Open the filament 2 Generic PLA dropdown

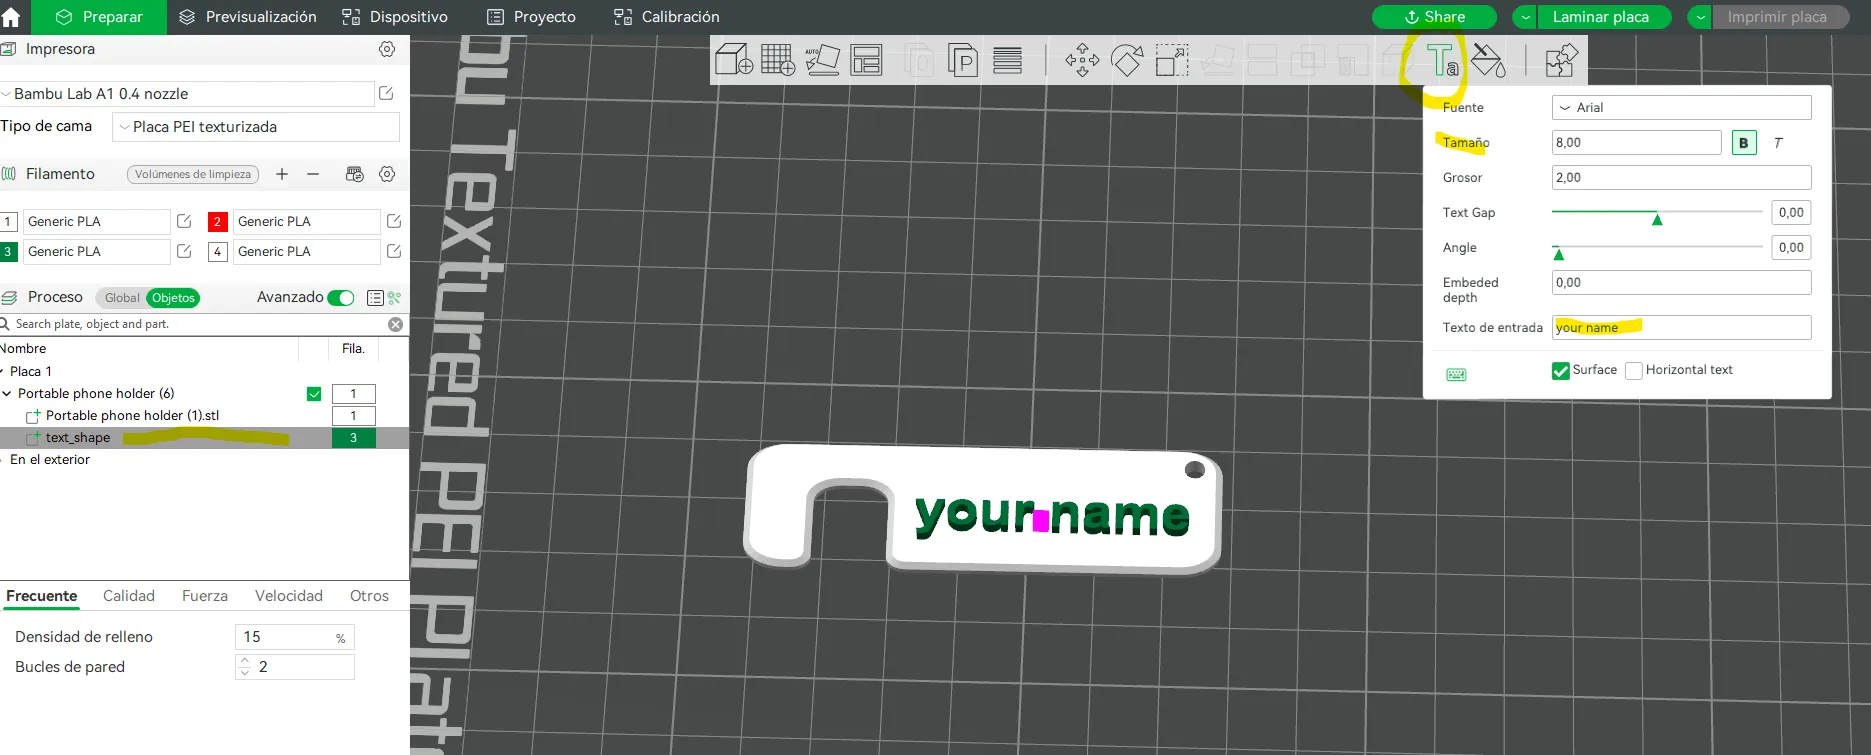(x=308, y=222)
